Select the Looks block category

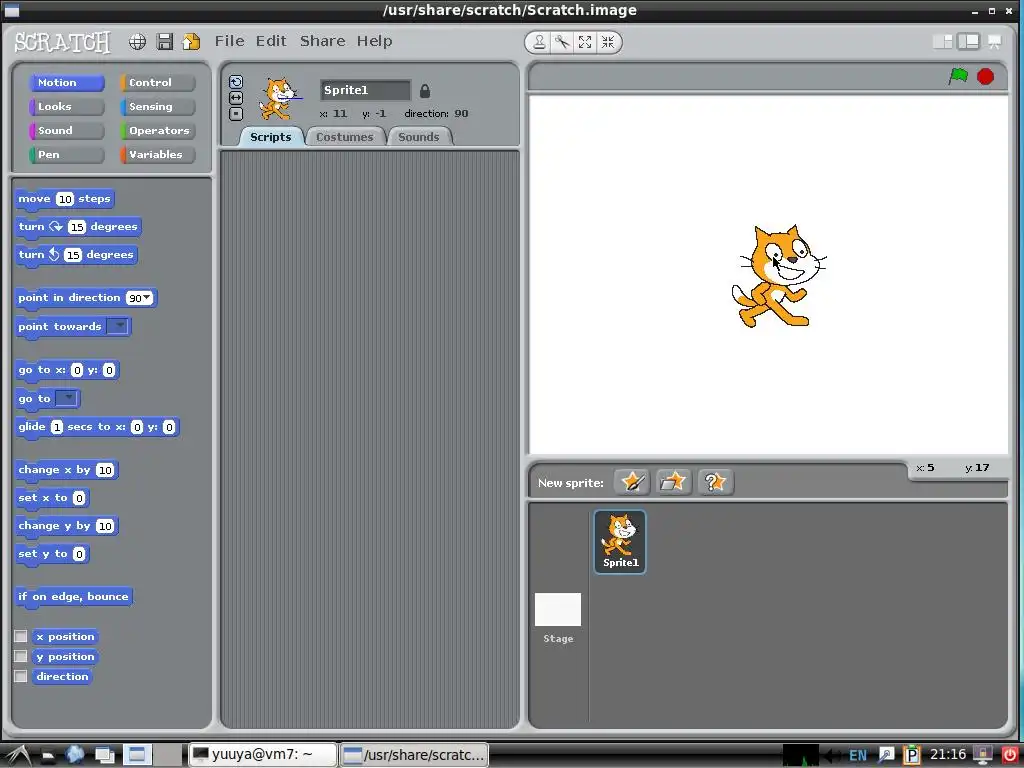pyautogui.click(x=67, y=106)
